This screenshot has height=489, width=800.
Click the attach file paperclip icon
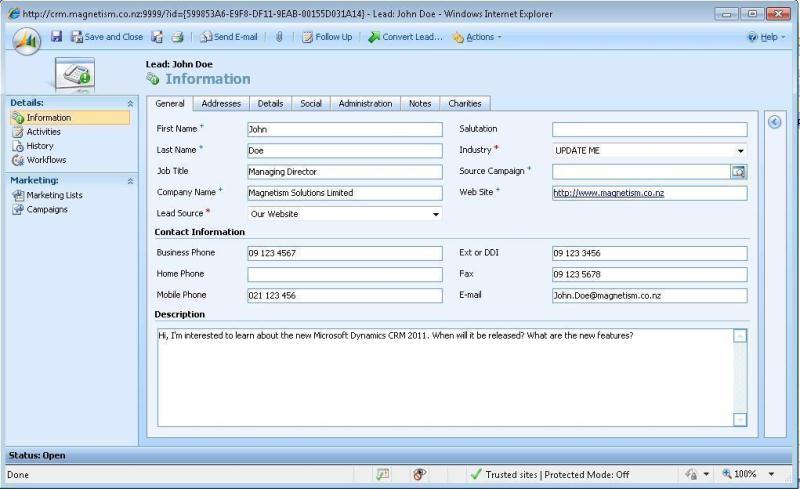(280, 37)
